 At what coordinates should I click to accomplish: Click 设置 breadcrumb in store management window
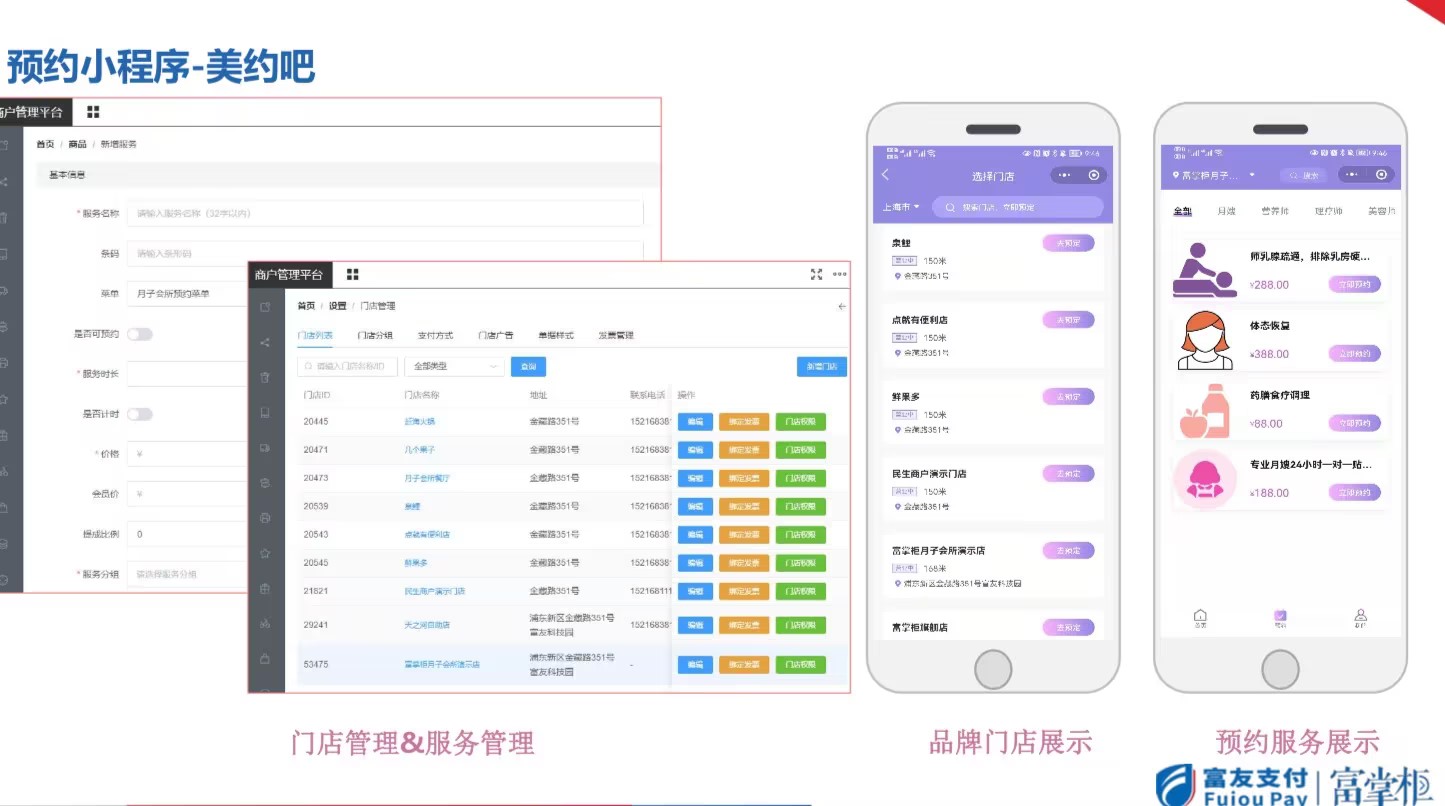[x=338, y=306]
